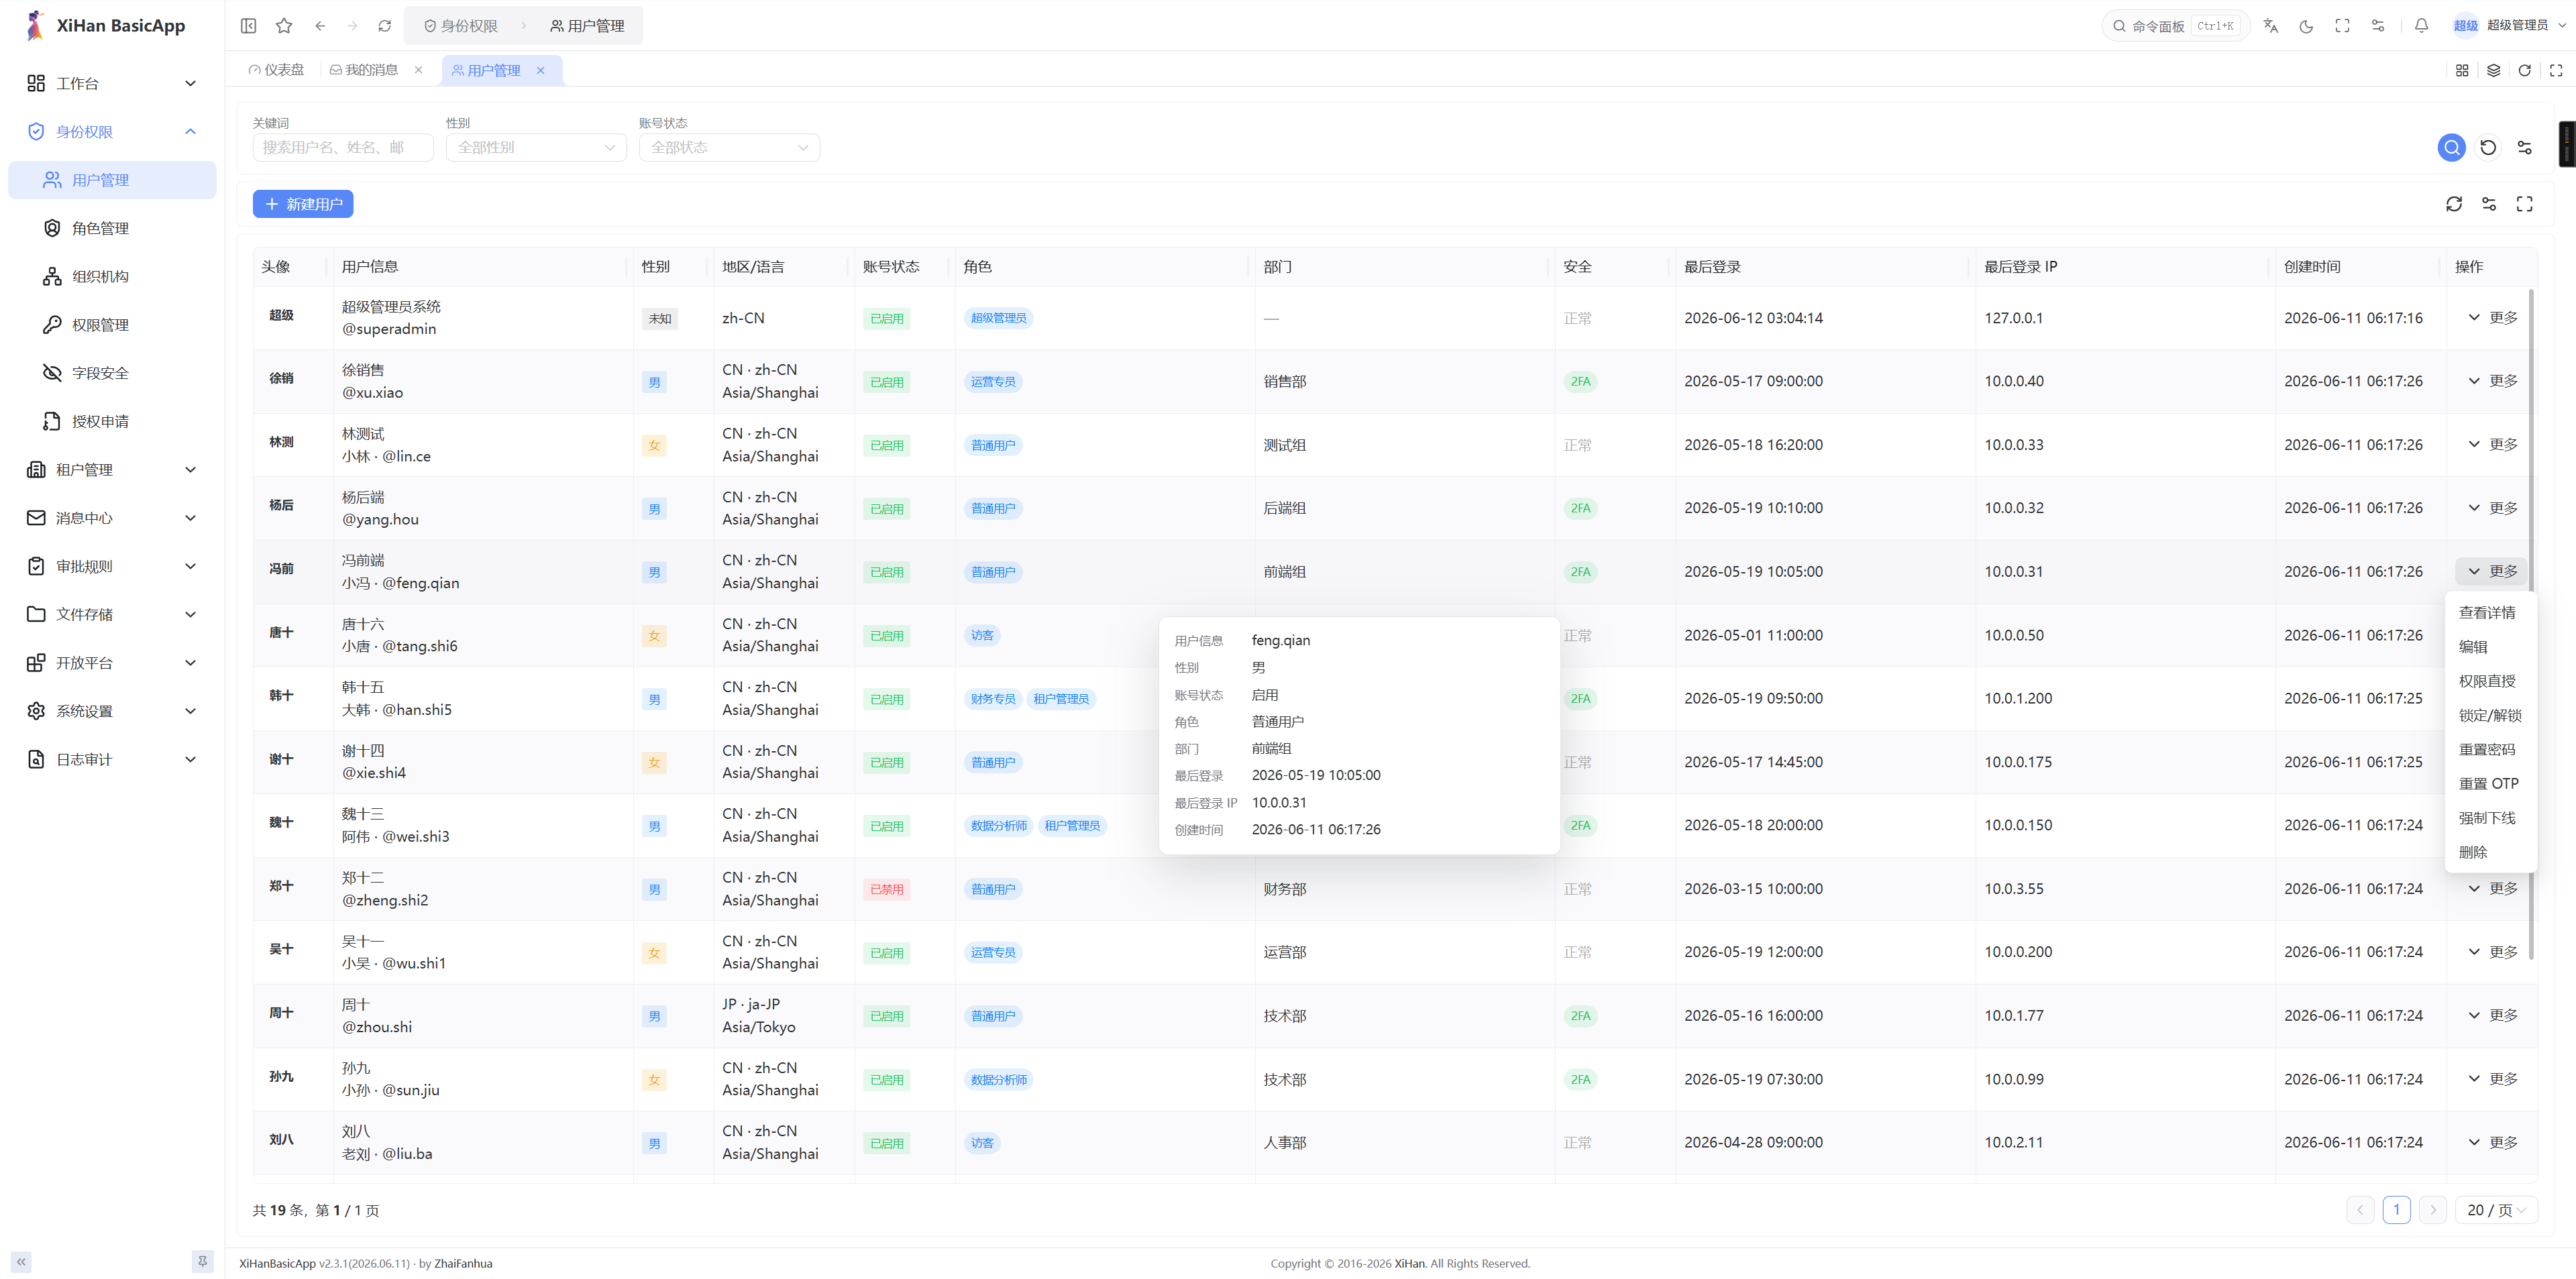Refresh the current tab with the tab bar icon

coord(2524,70)
